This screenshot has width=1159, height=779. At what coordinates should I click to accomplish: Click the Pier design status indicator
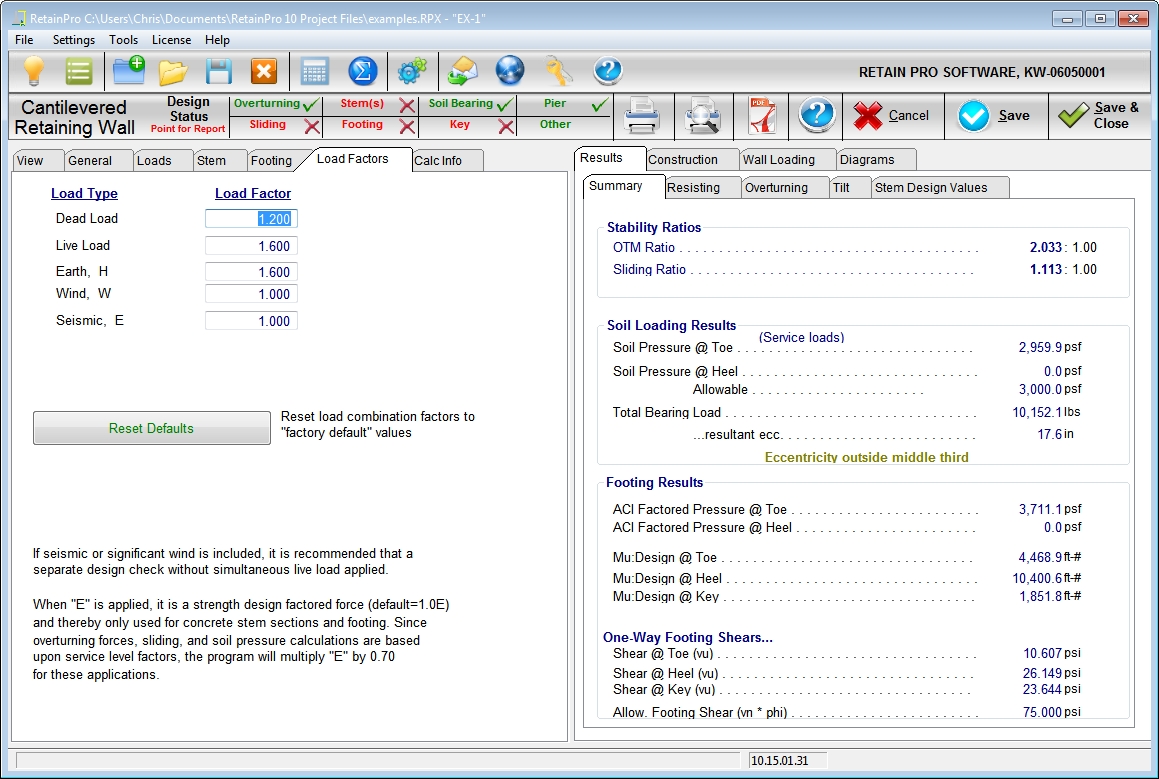click(564, 104)
